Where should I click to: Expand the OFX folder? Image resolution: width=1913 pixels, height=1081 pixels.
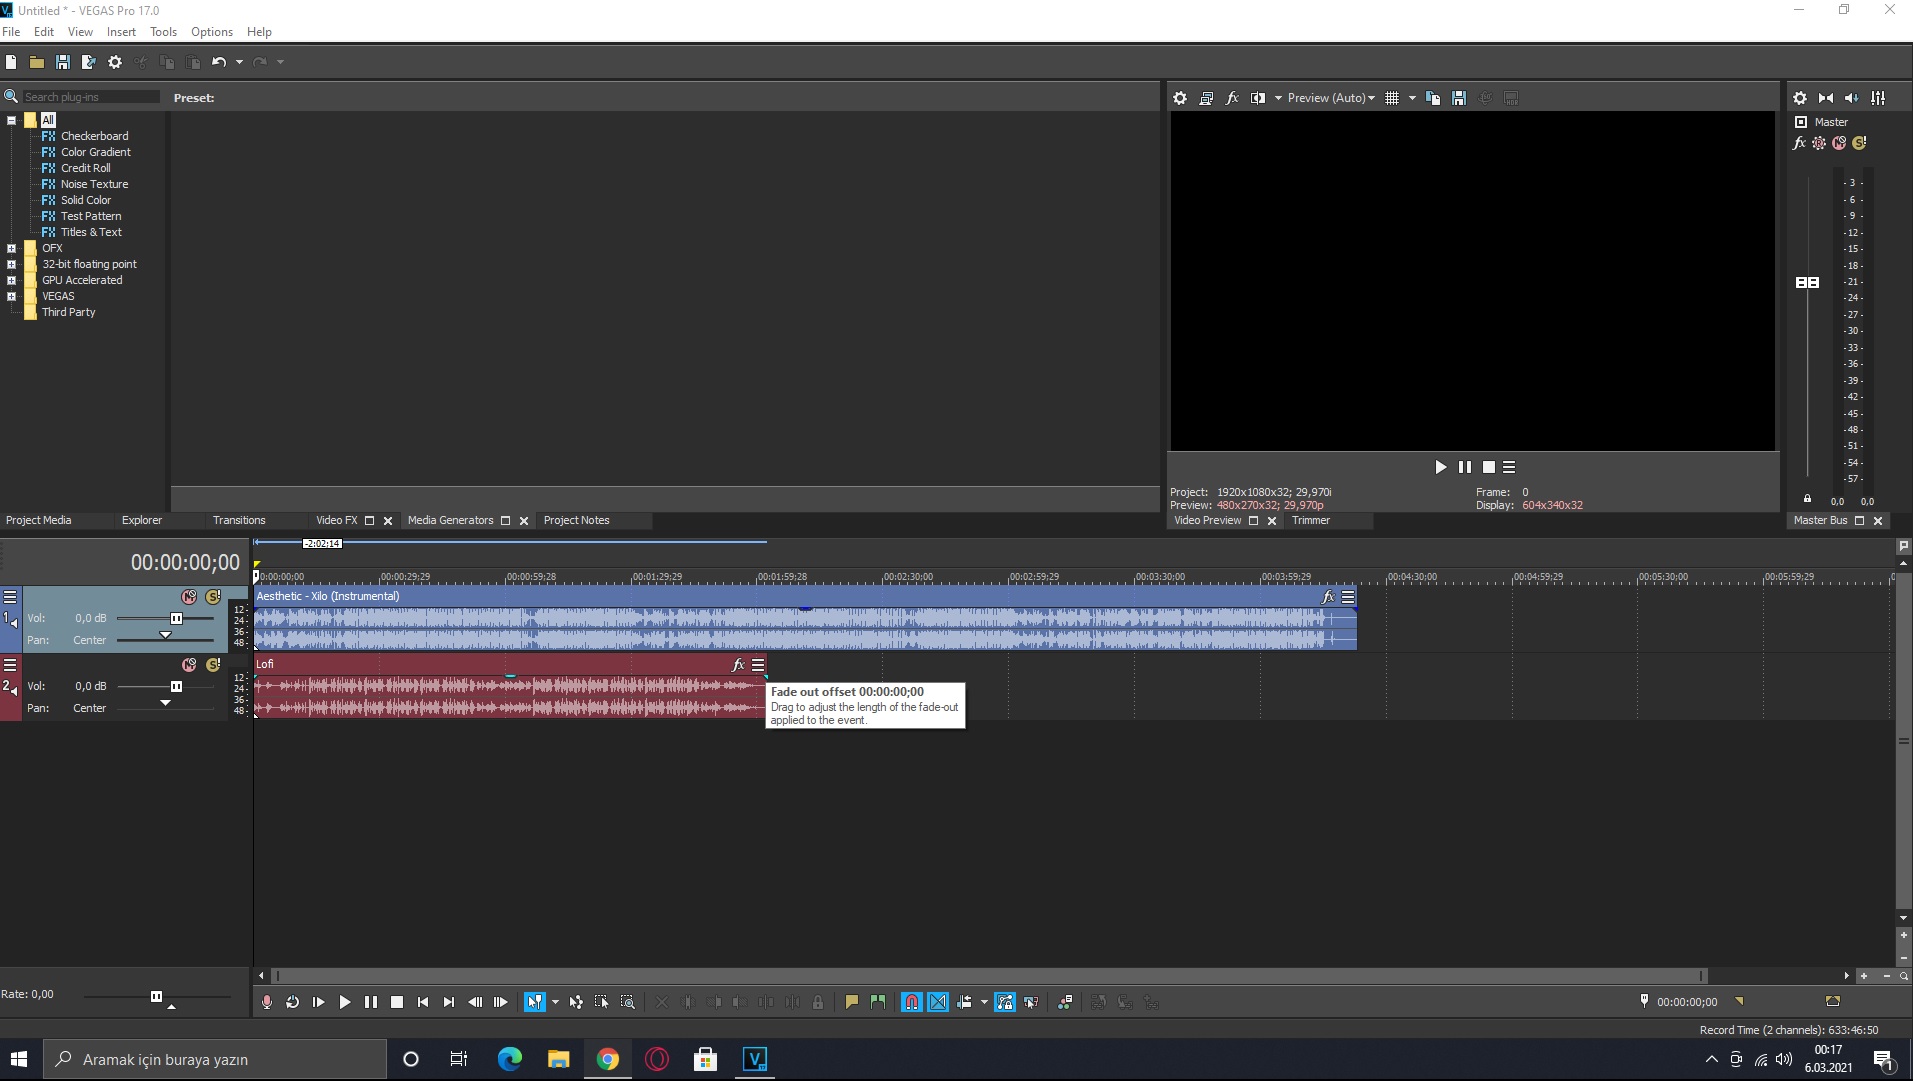click(x=12, y=248)
